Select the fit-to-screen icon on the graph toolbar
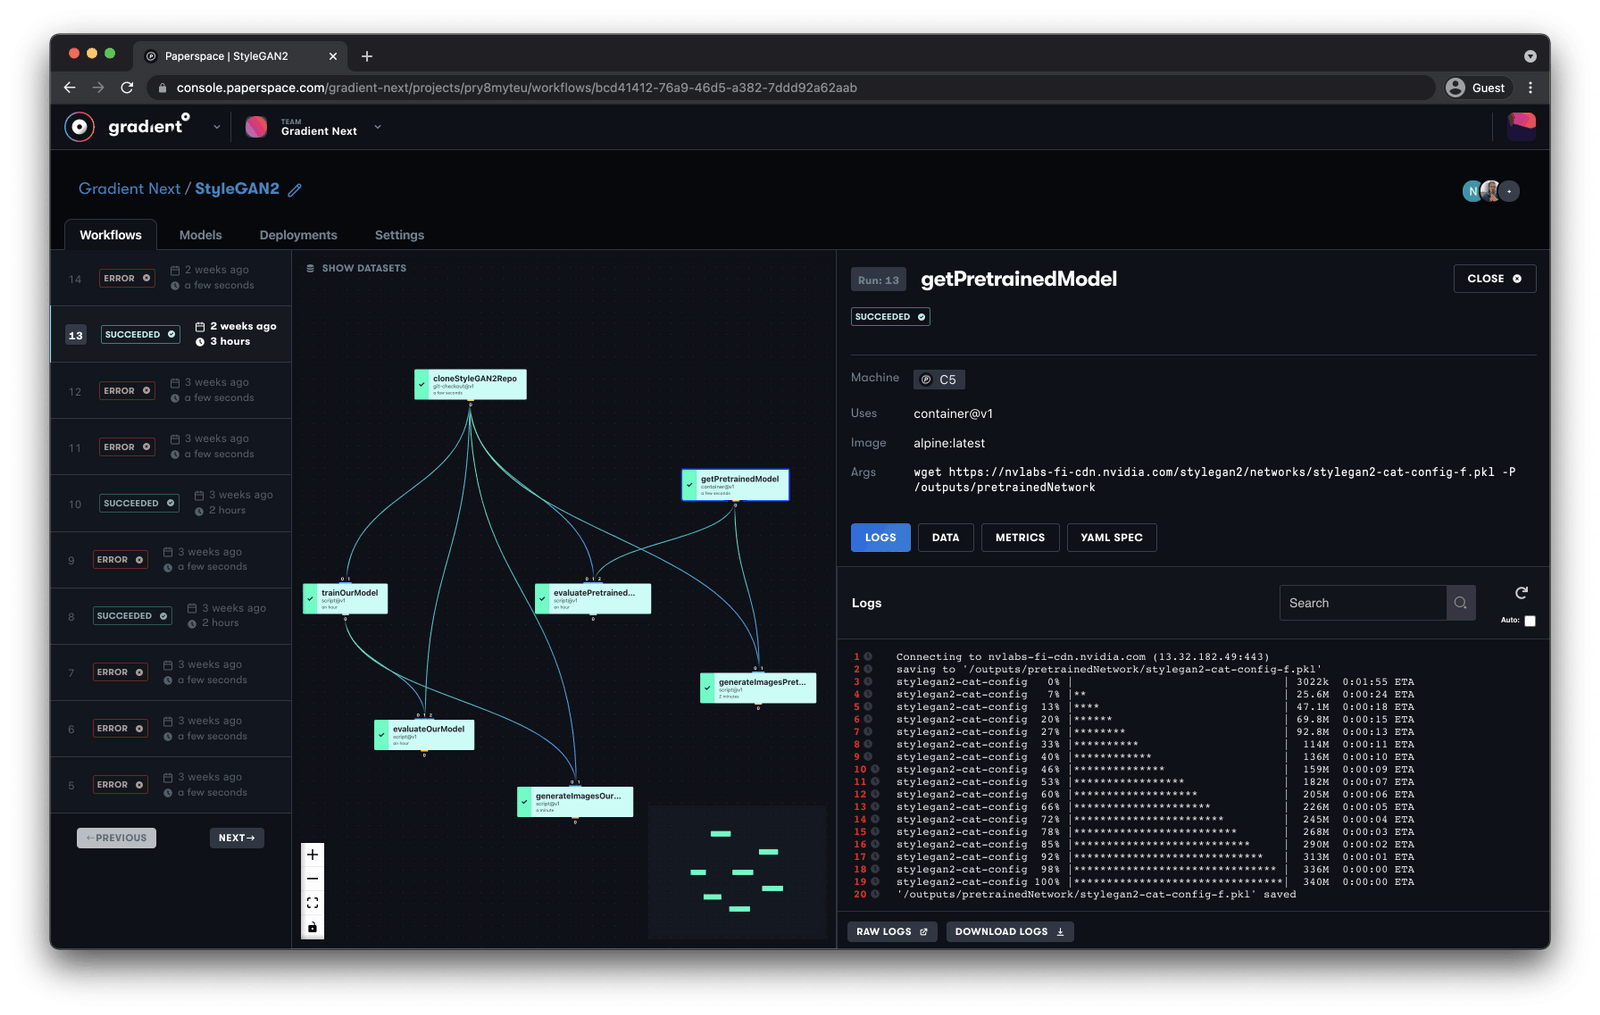This screenshot has height=1015, width=1600. (x=312, y=902)
